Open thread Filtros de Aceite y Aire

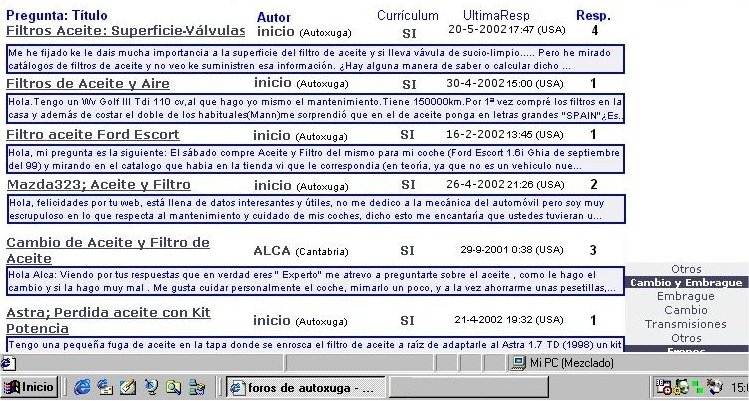[88, 83]
